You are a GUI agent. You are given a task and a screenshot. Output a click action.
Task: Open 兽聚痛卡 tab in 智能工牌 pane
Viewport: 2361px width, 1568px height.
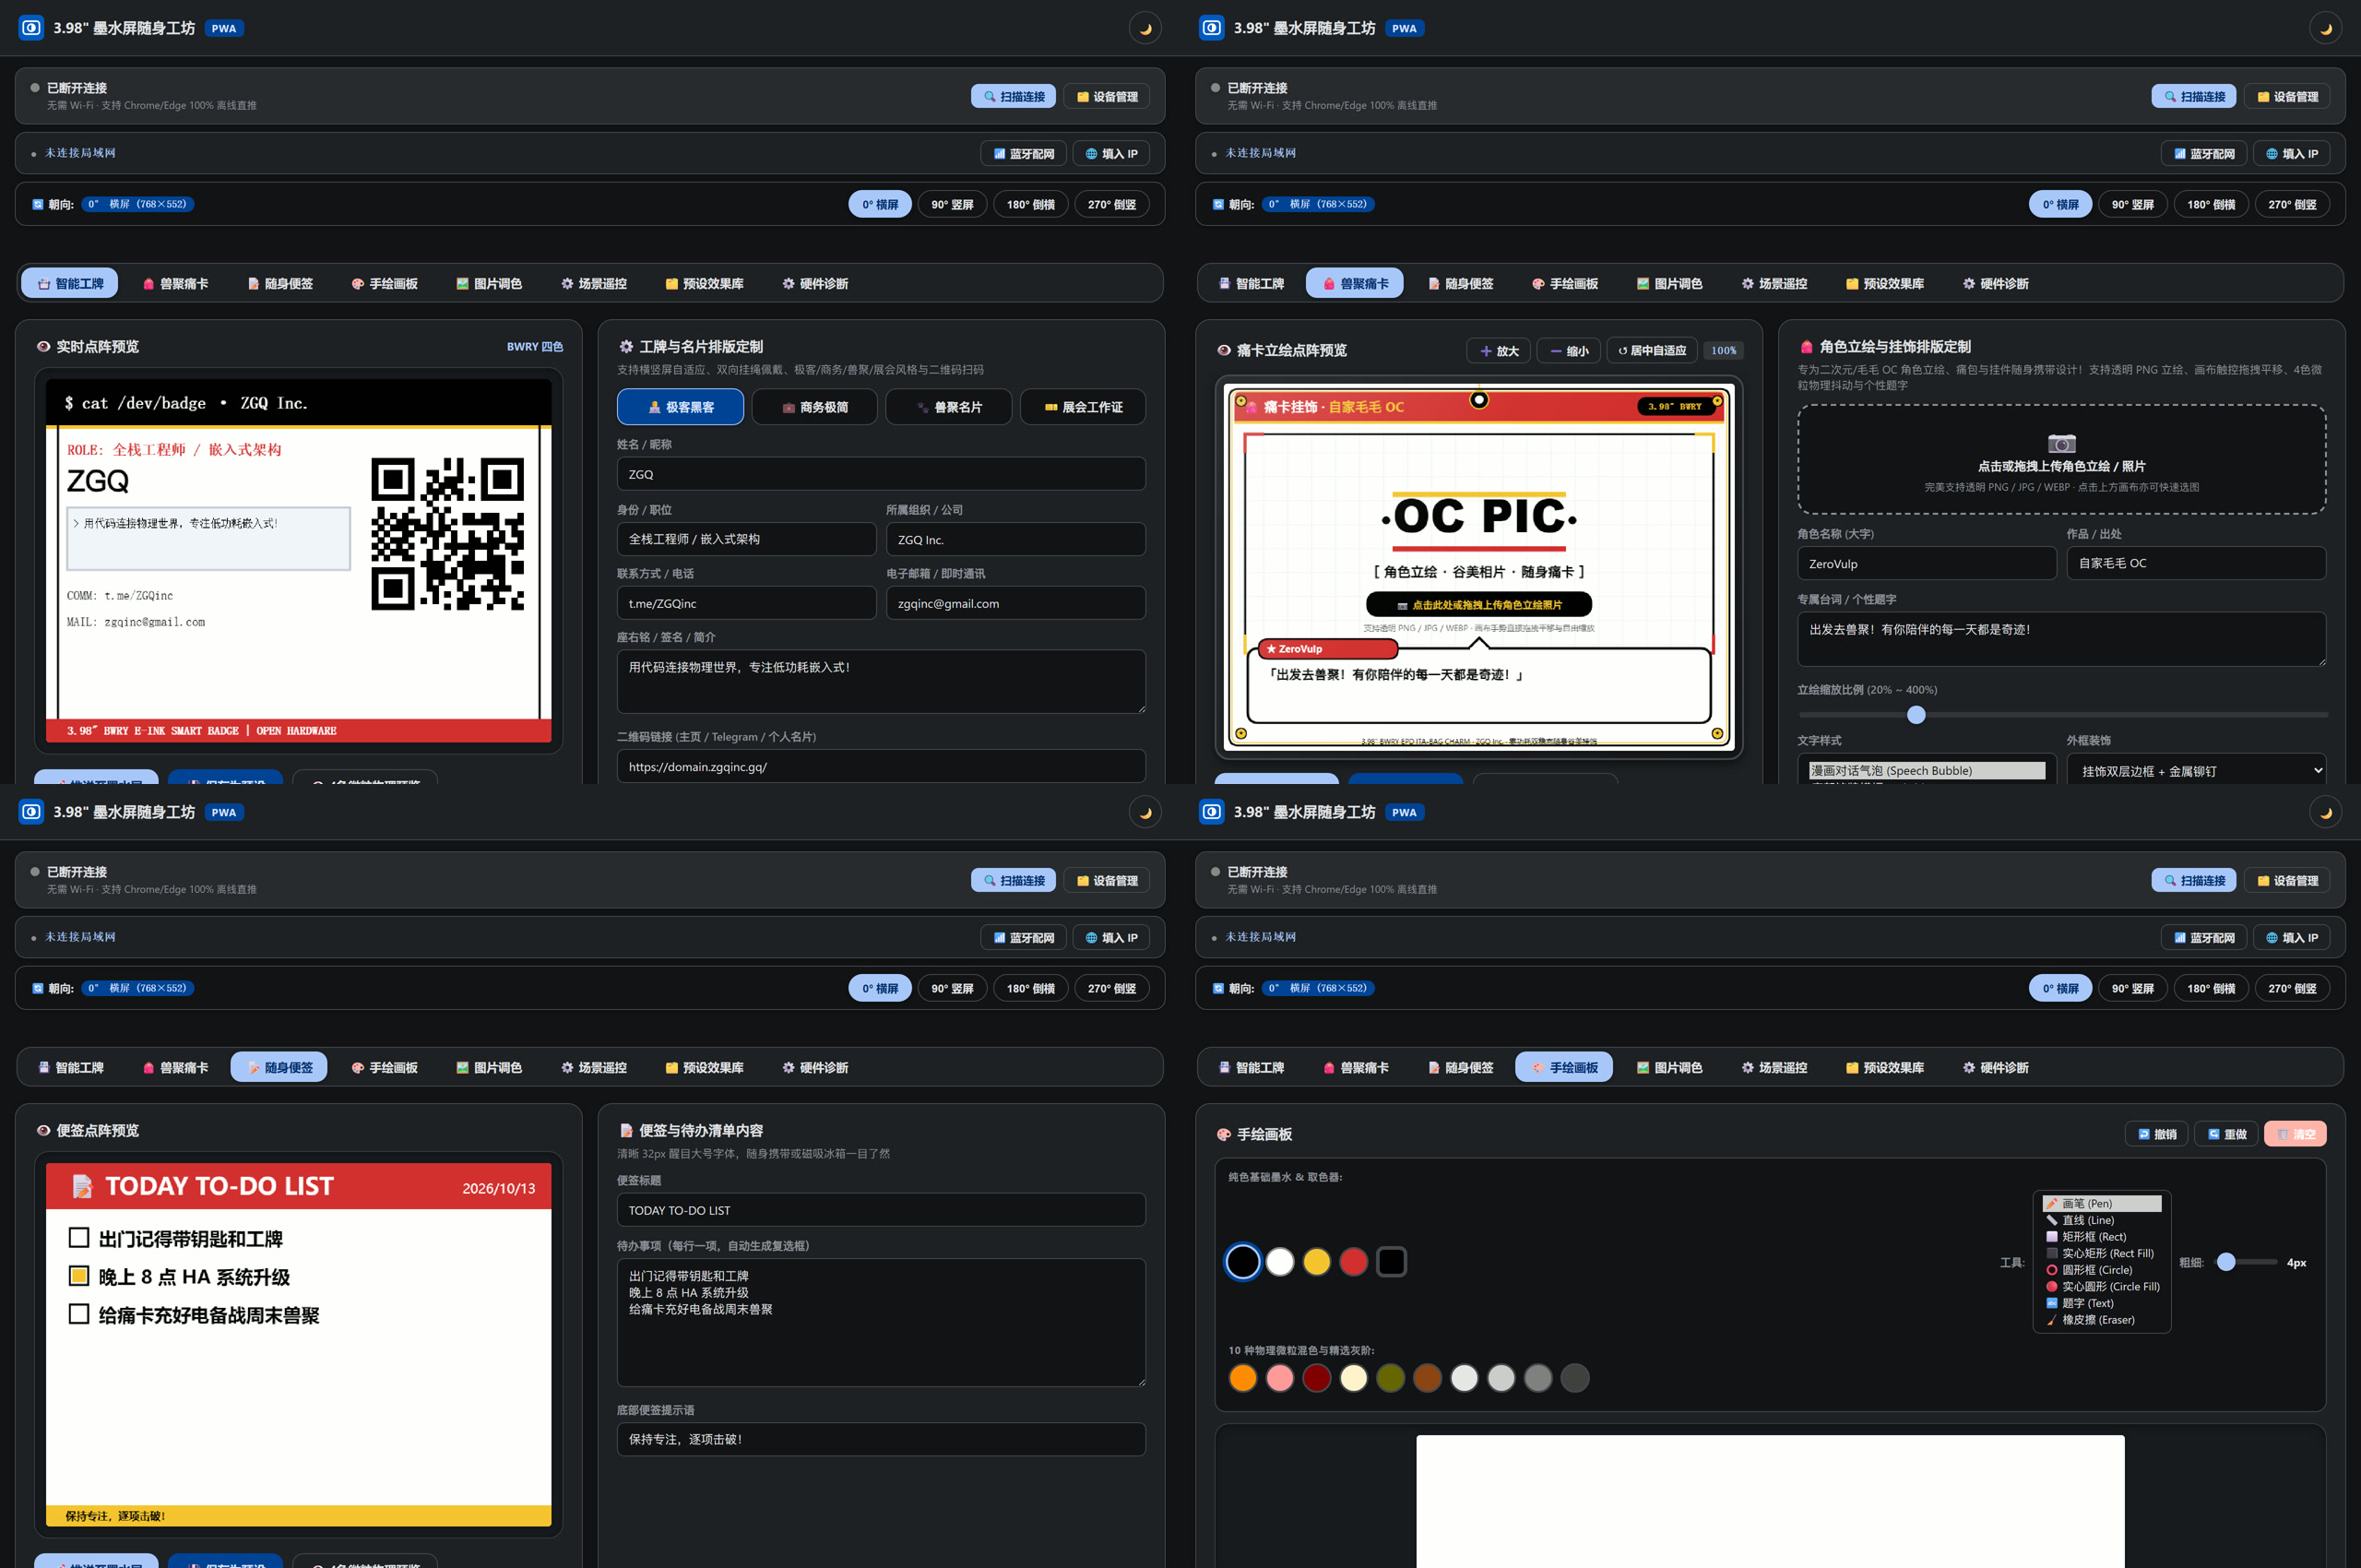click(176, 284)
